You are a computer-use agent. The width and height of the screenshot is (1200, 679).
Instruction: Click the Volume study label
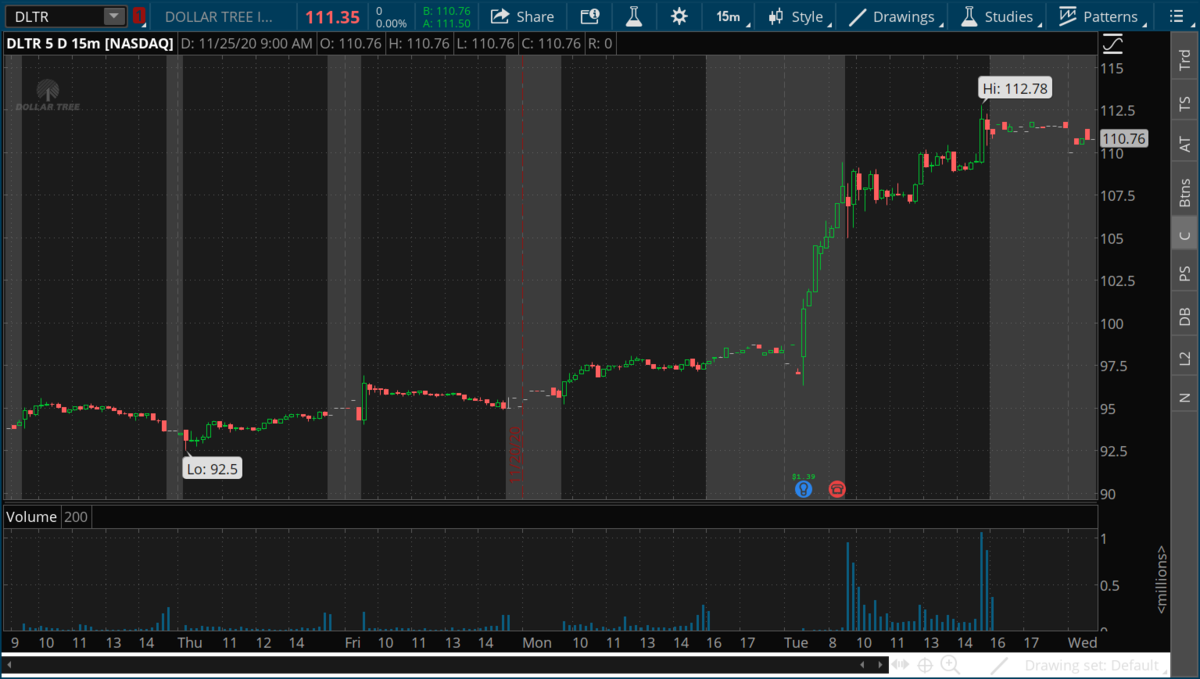click(30, 517)
